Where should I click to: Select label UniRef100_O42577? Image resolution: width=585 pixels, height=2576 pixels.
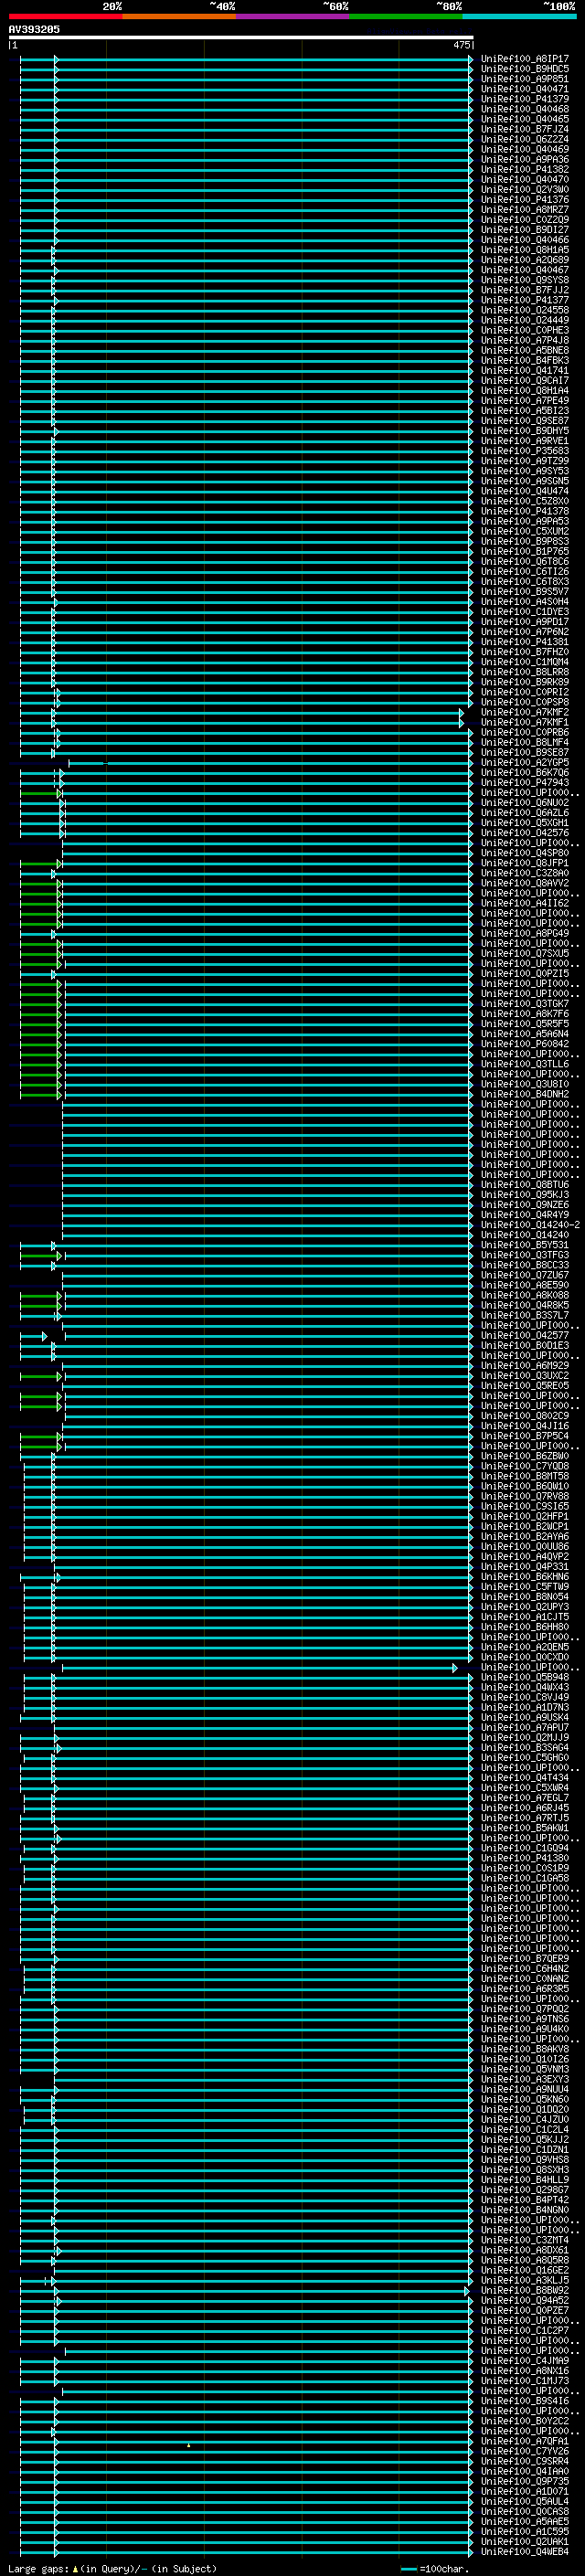[x=524, y=1335]
